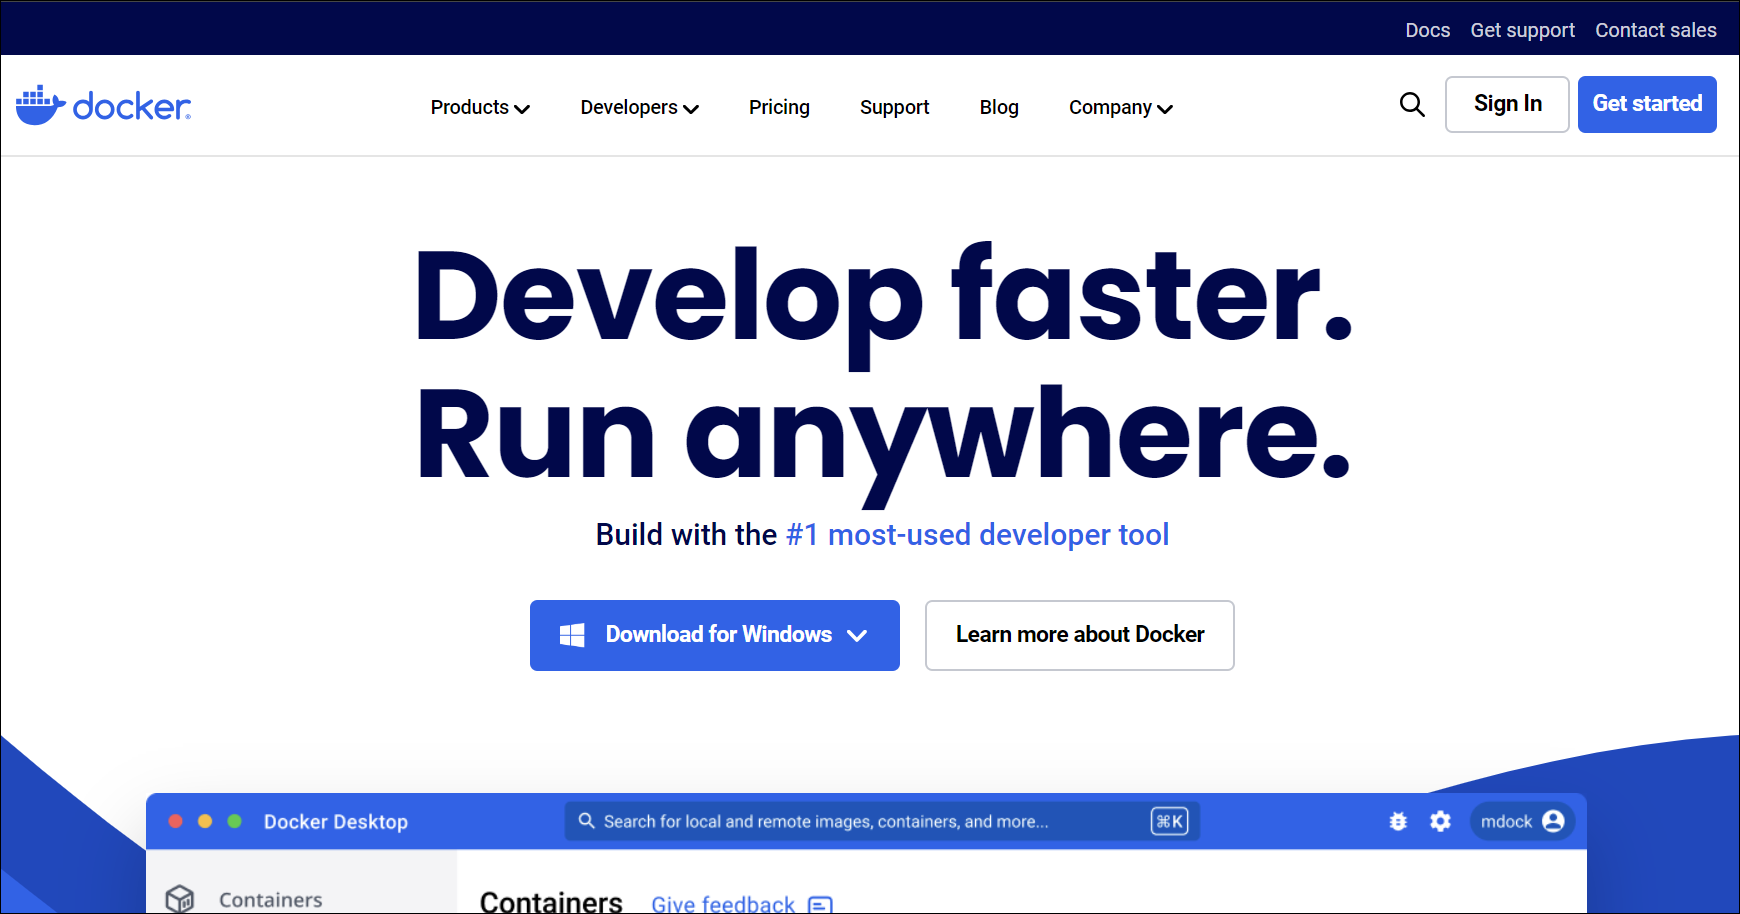Viewport: 1740px width, 914px height.
Task: Click the Give feedback link
Action: pos(723,904)
